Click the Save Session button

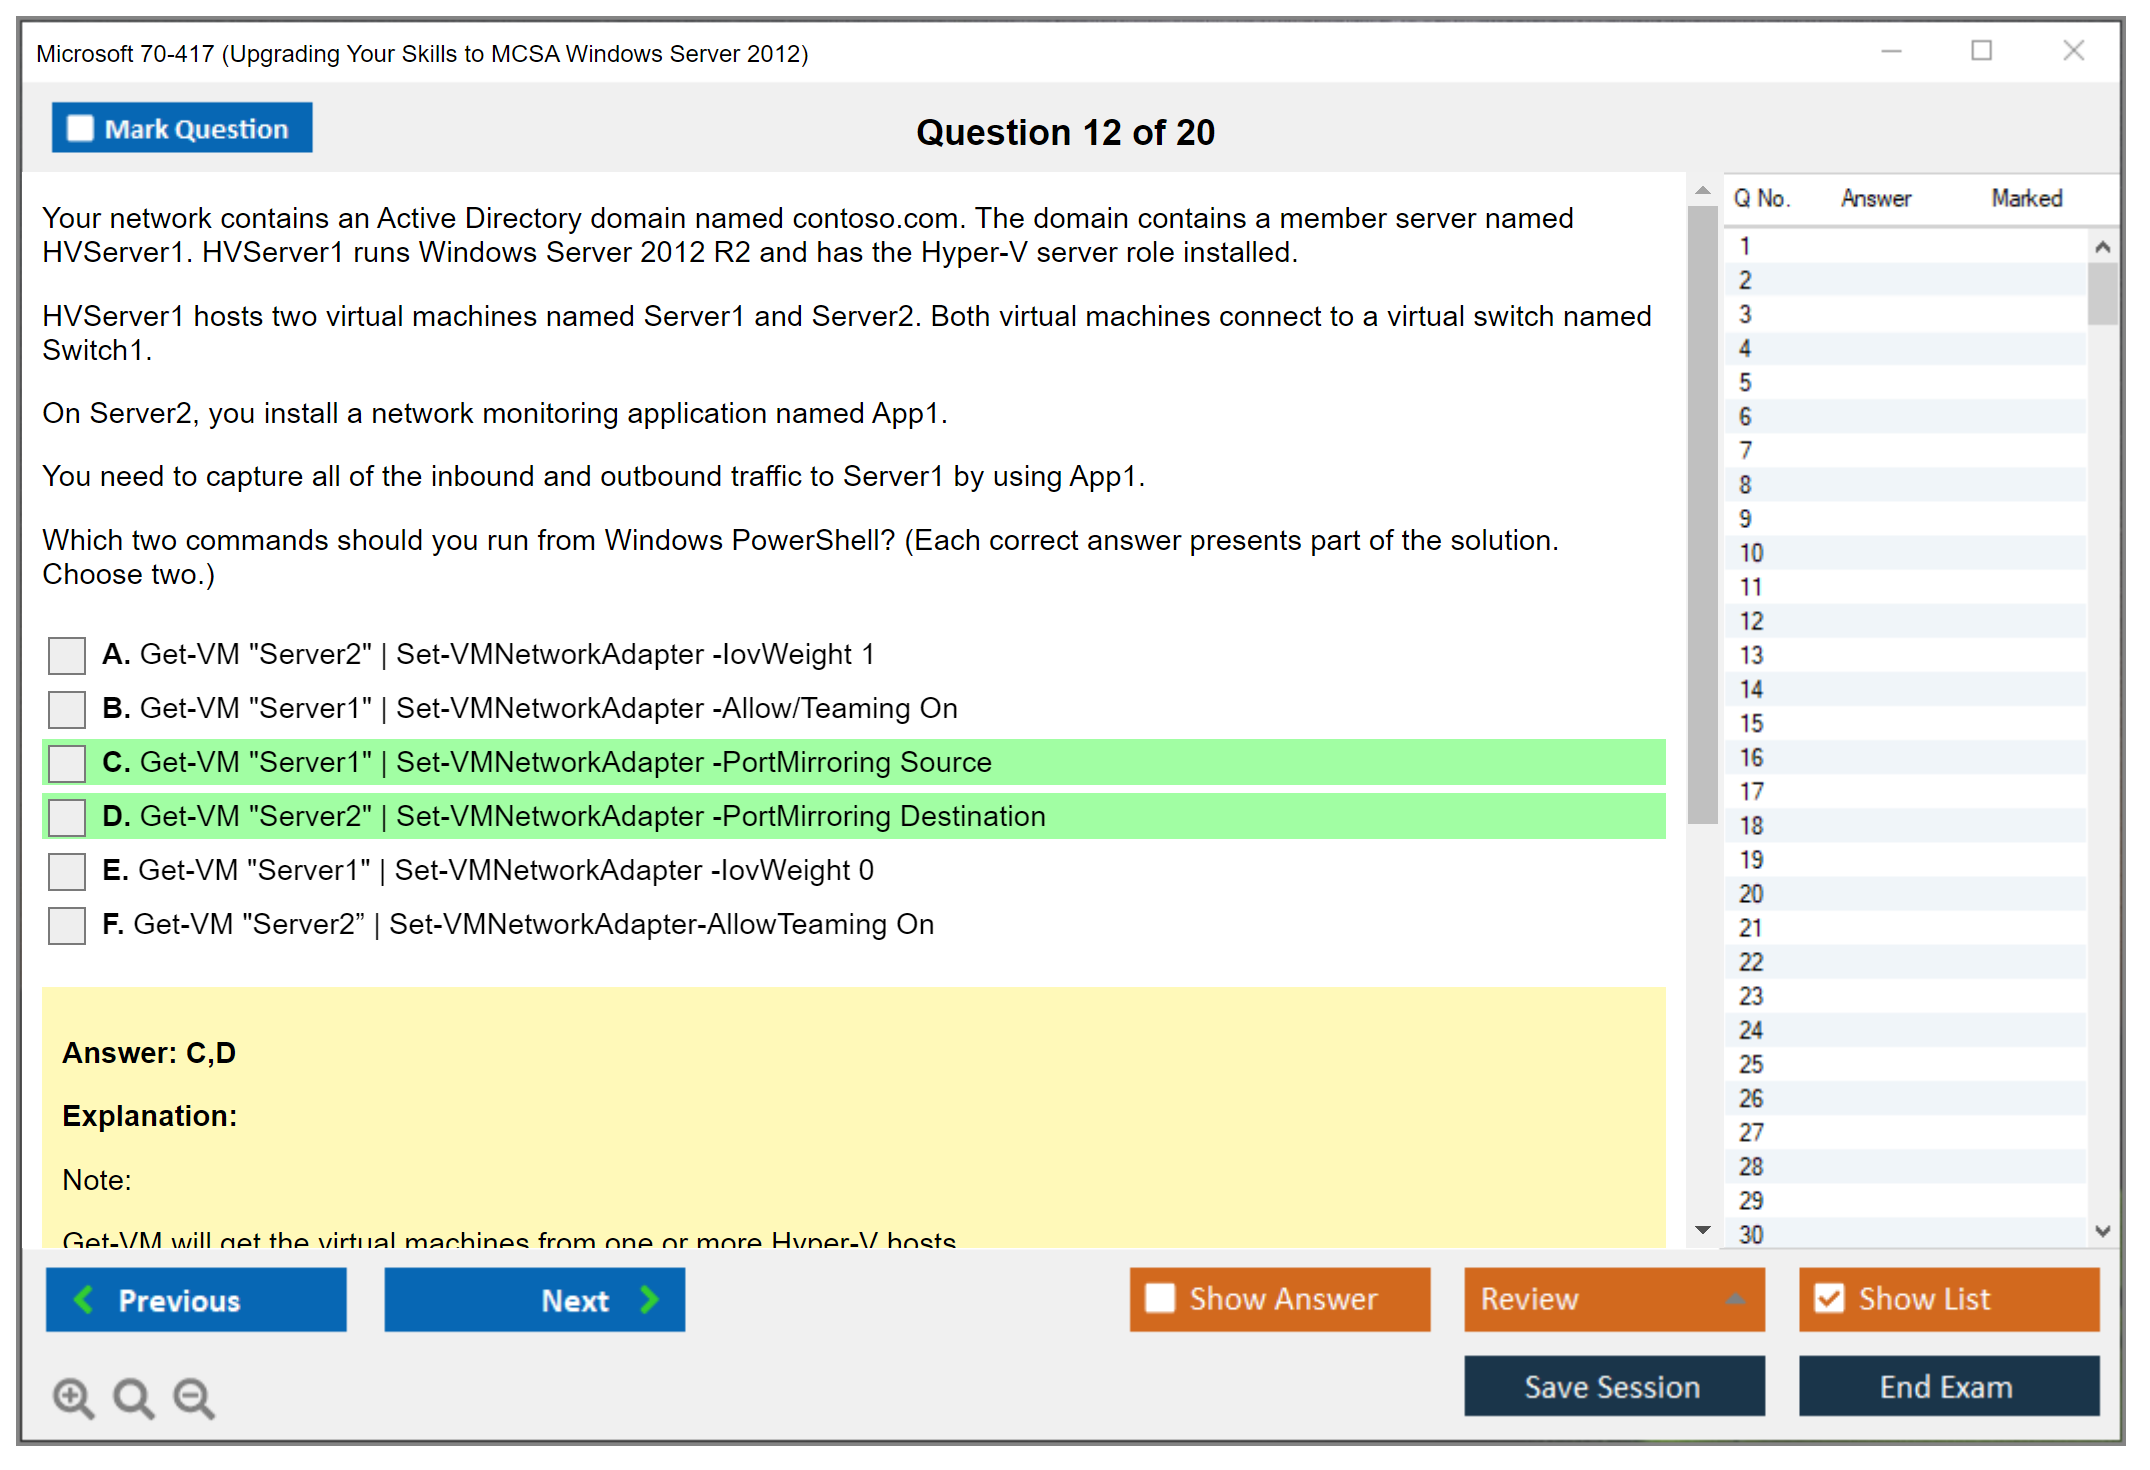(1613, 1386)
